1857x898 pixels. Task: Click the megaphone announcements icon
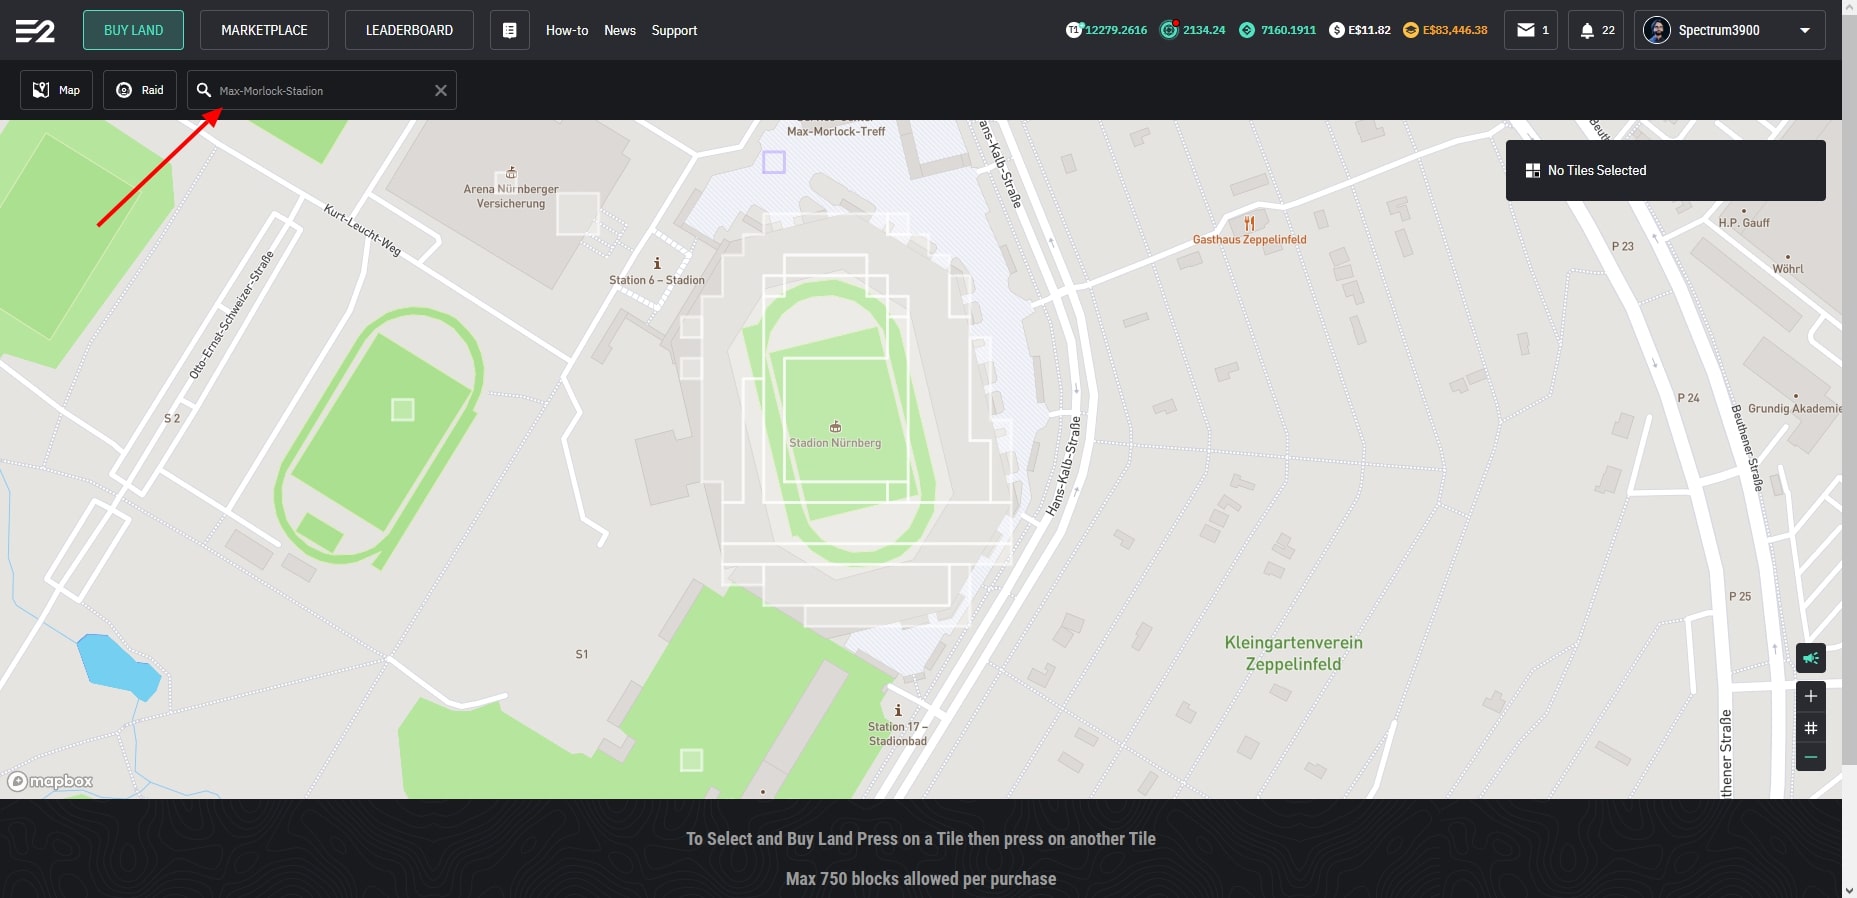coord(1810,658)
